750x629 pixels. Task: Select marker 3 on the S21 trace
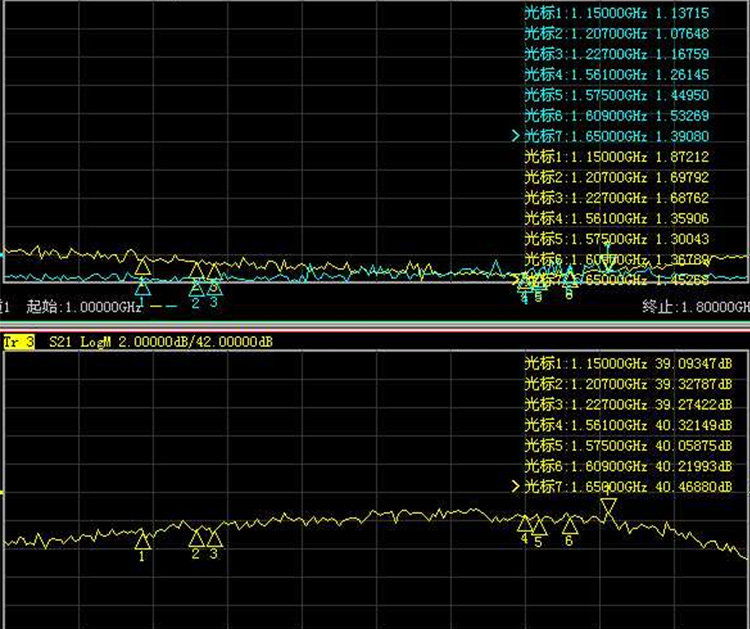(214, 538)
